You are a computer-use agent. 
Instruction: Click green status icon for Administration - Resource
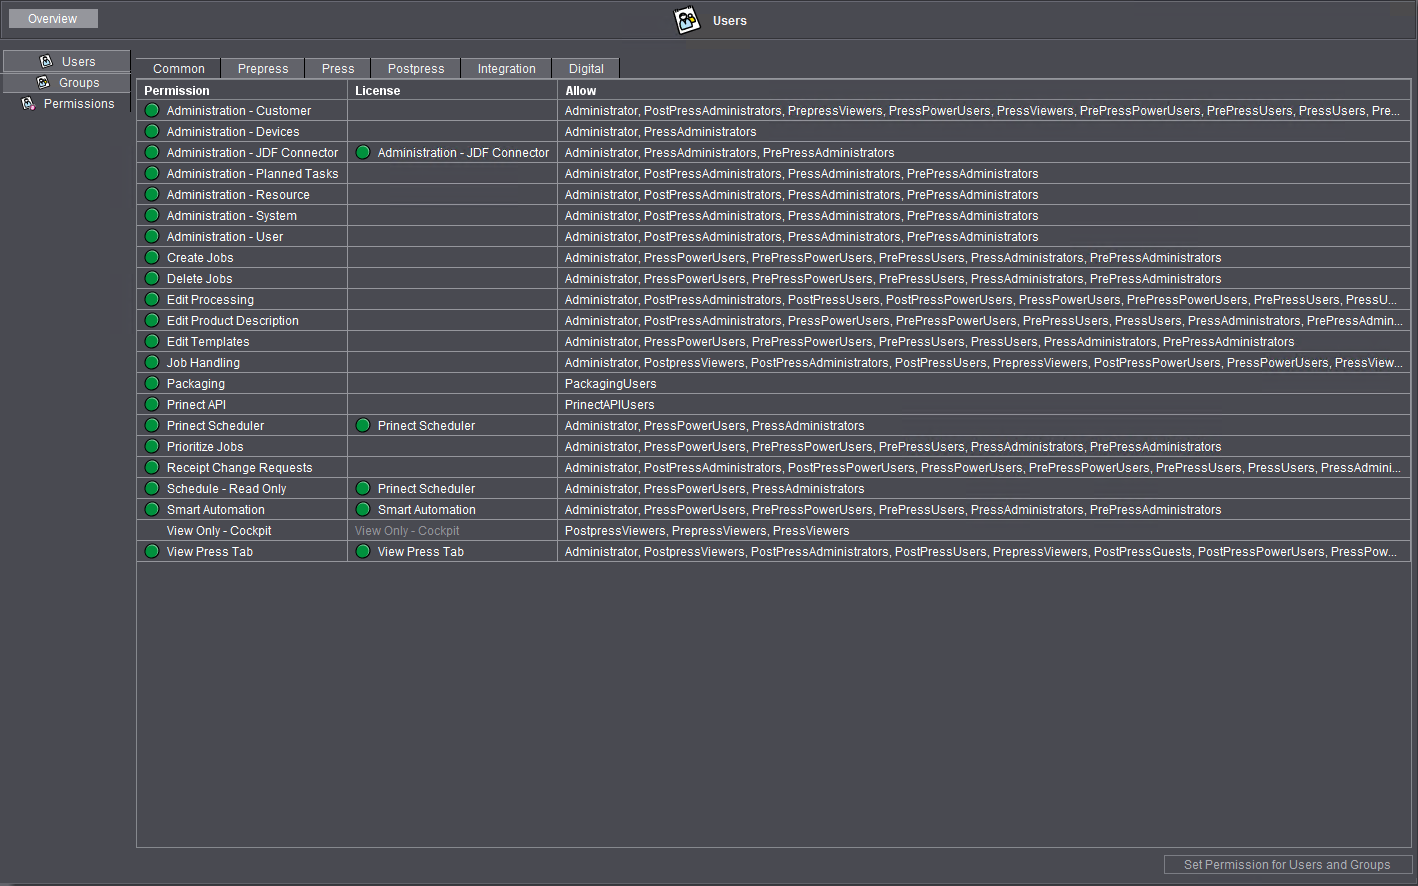[x=152, y=194]
